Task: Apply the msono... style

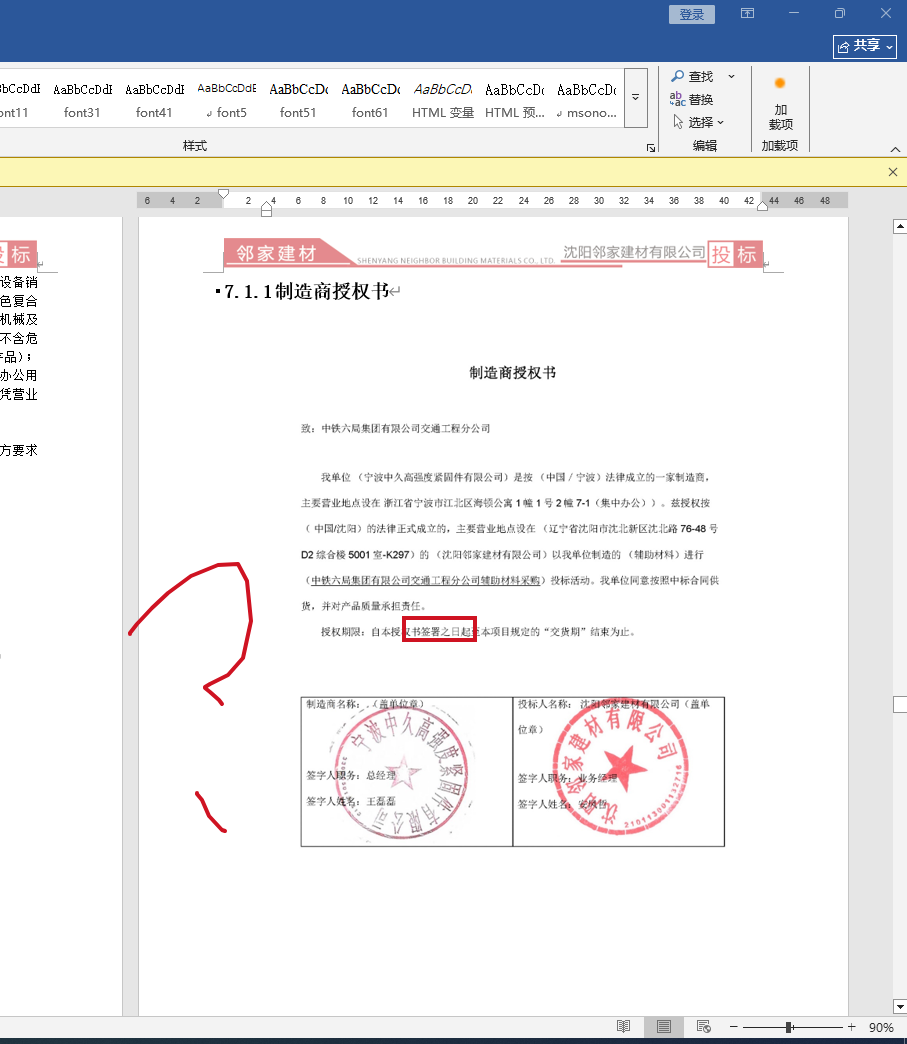Action: (586, 100)
